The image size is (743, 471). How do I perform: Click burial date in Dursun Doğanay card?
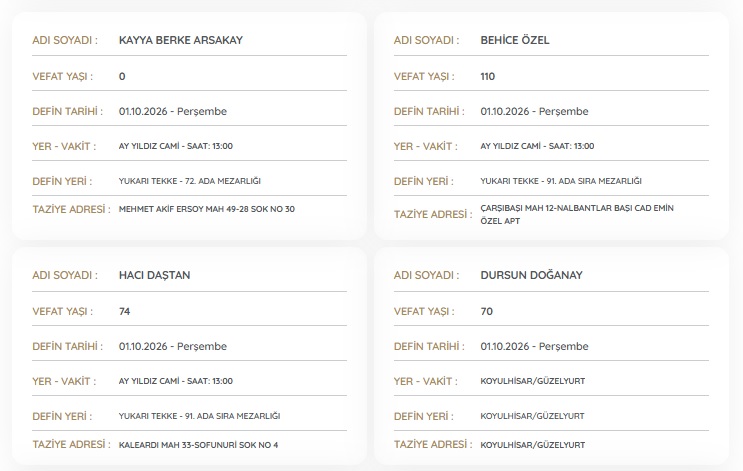534,346
